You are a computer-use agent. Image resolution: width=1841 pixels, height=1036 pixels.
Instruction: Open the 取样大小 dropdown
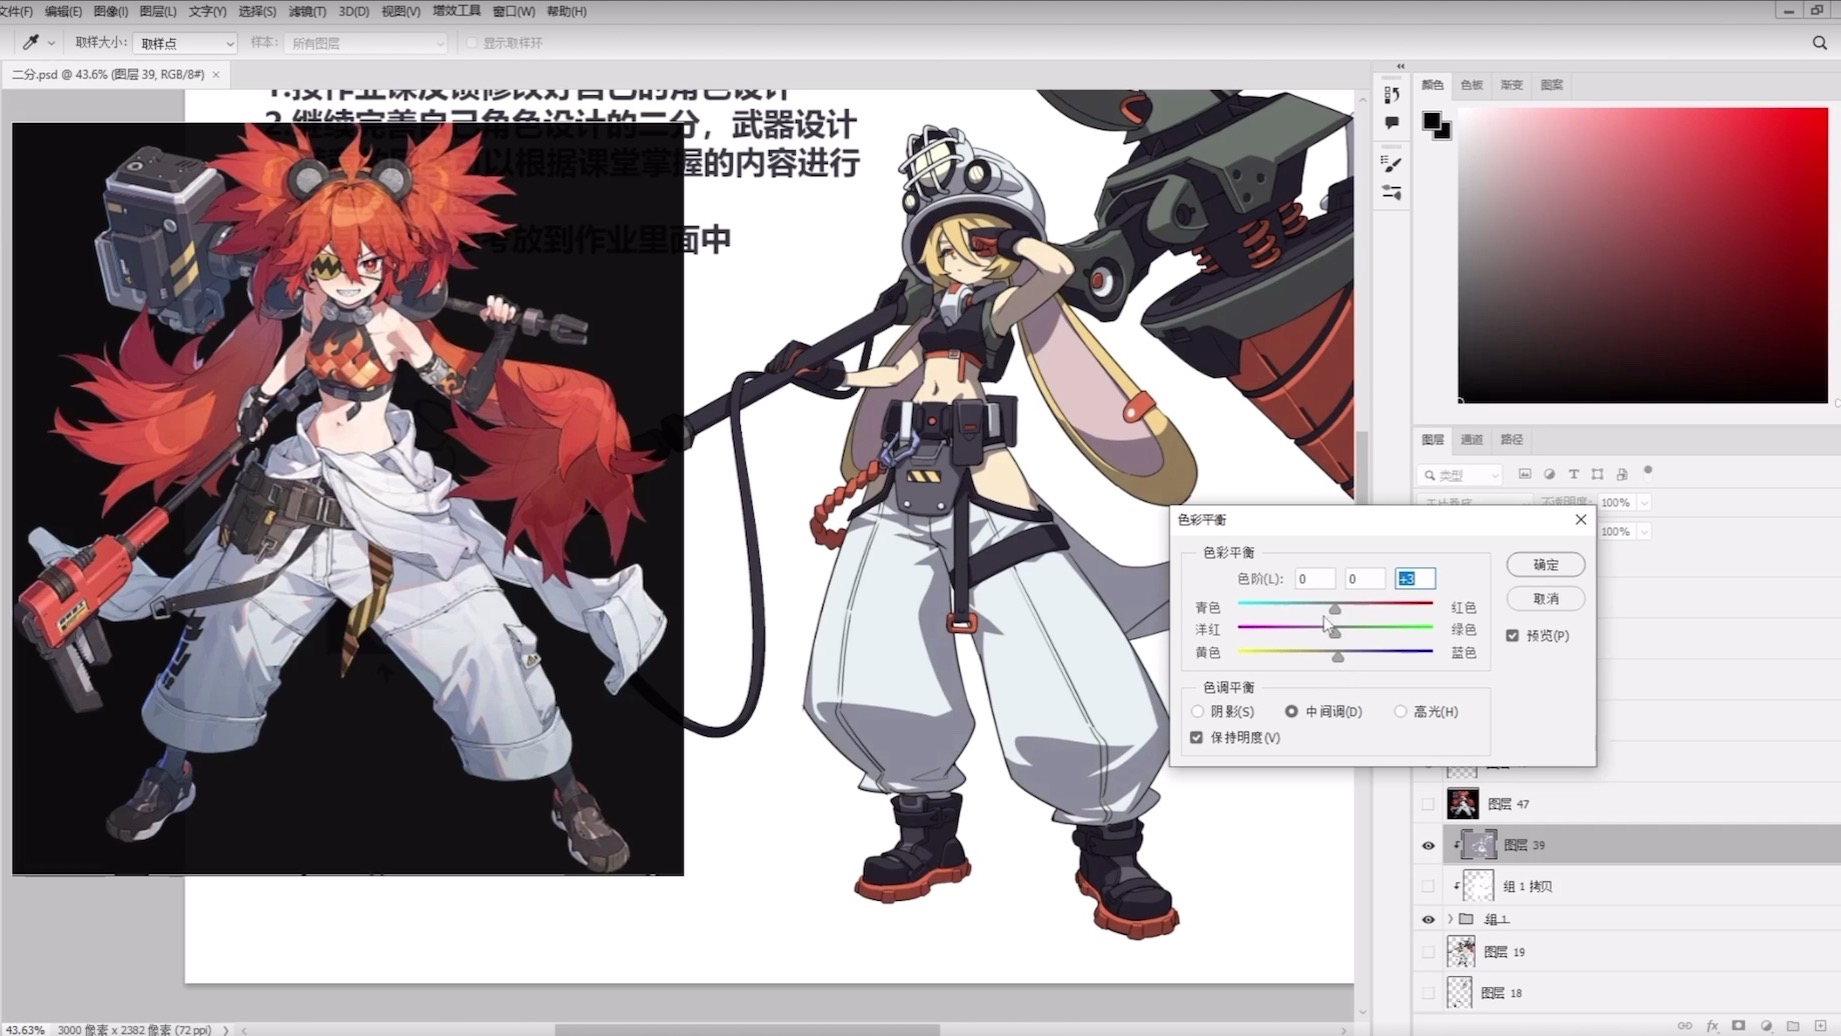tap(185, 43)
